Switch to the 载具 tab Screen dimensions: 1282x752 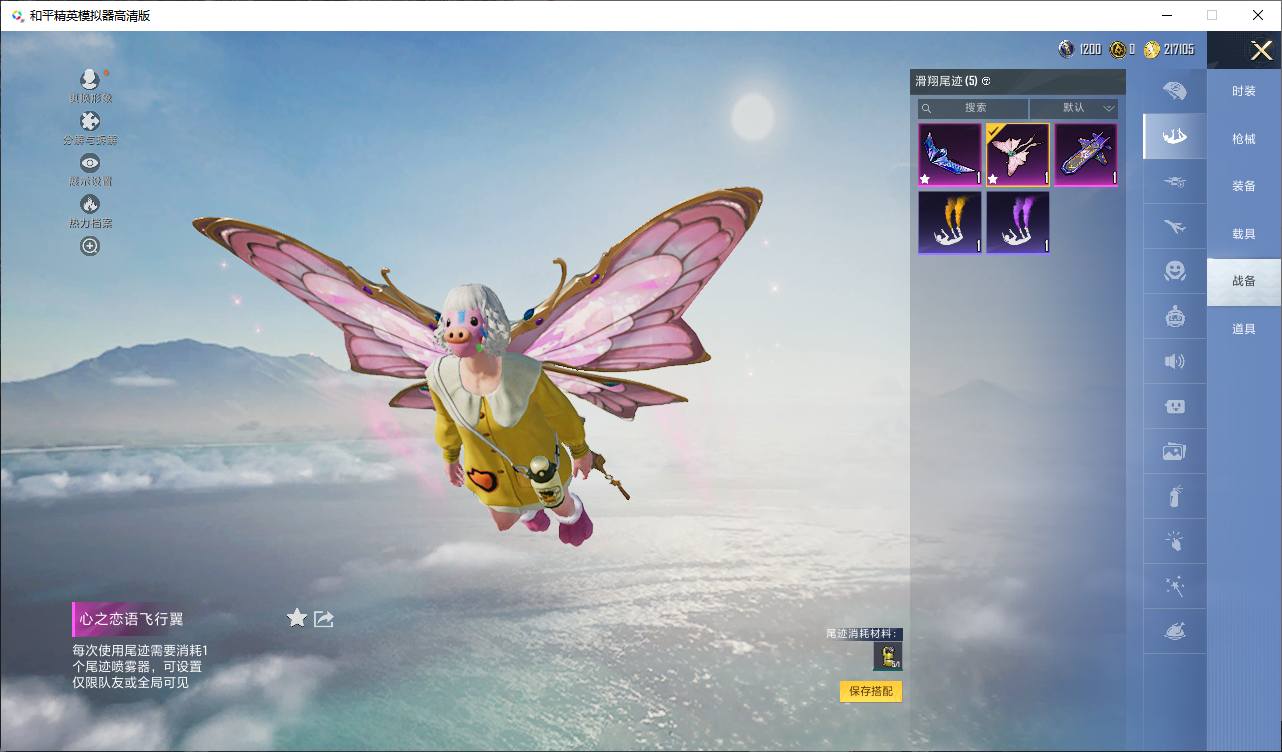point(1244,234)
